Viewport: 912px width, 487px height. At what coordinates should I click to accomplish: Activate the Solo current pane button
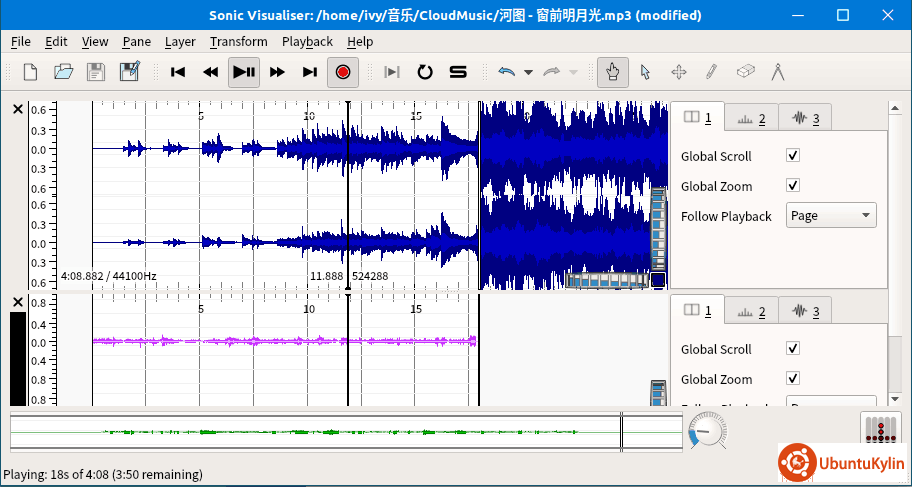pos(458,72)
